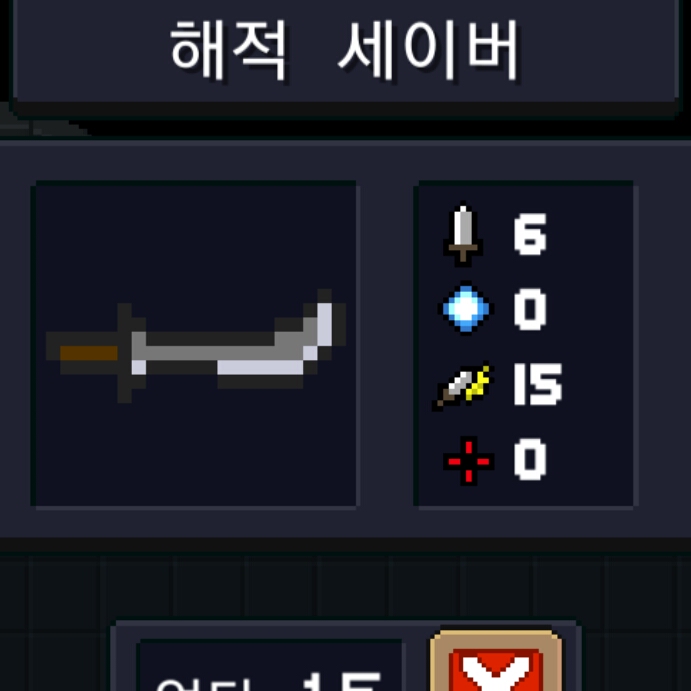Click the saber's dark crossguard
The width and height of the screenshot is (691, 691).
pyautogui.click(x=125, y=353)
